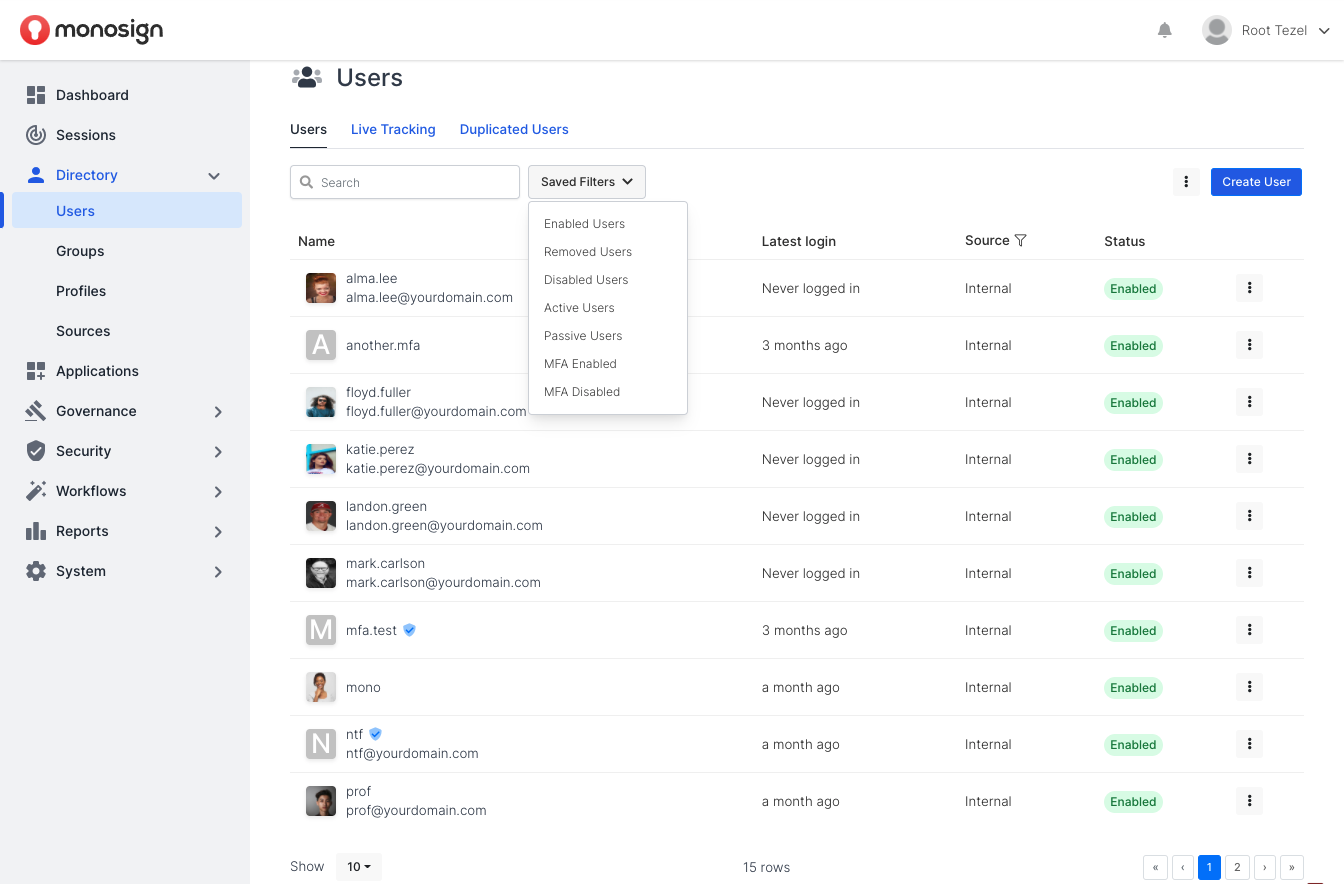Screen dimensions: 1344x884
Task: Click the letter N avatar for ntf
Action: (x=321, y=744)
